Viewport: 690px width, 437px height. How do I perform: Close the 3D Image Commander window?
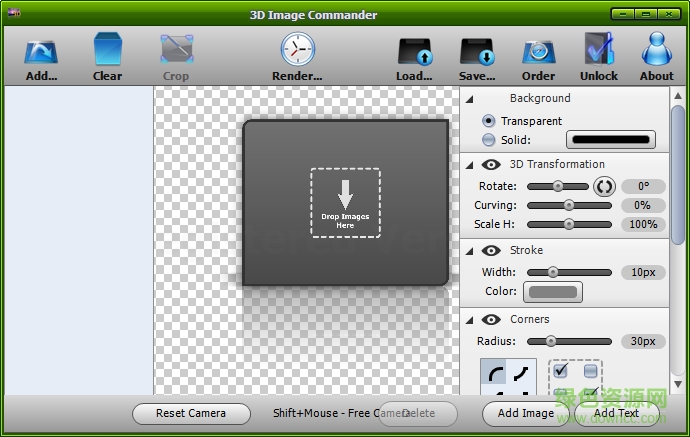pos(669,14)
